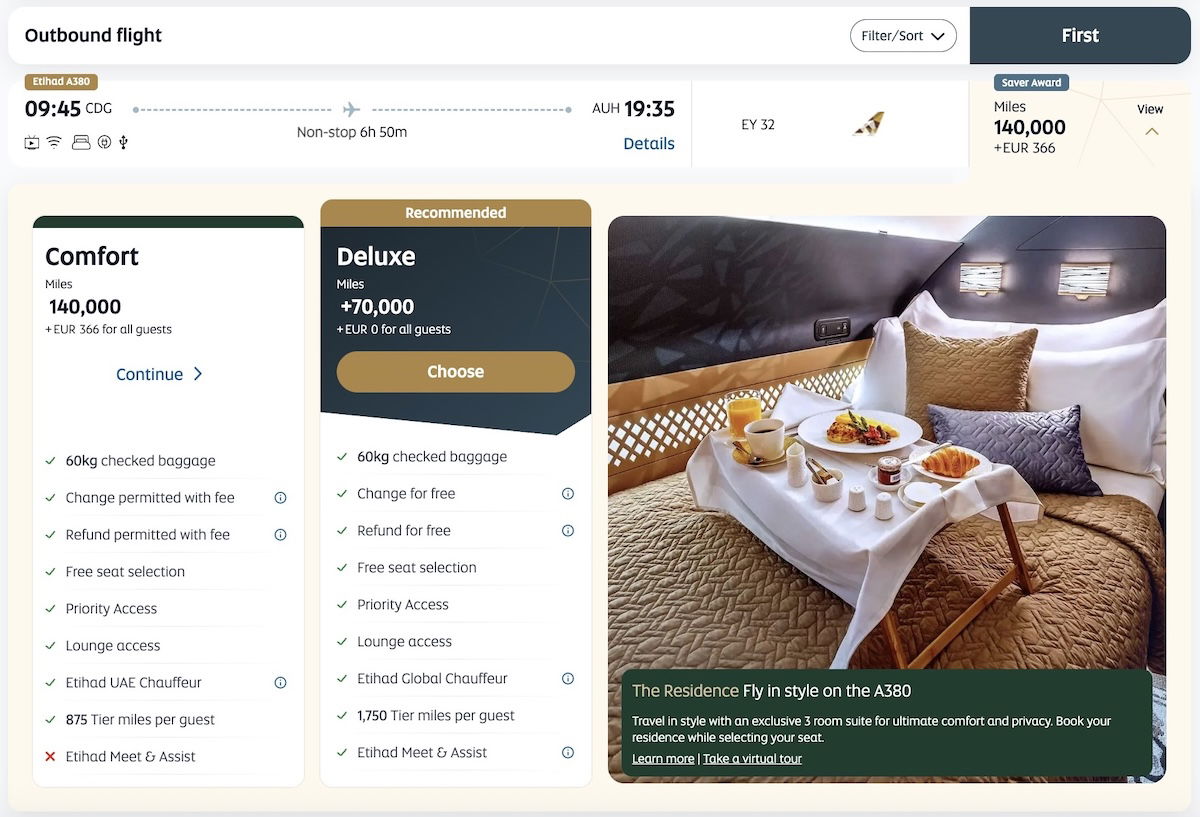1200x817 pixels.
Task: Collapse fare options using the View chevron
Action: 1151,131
